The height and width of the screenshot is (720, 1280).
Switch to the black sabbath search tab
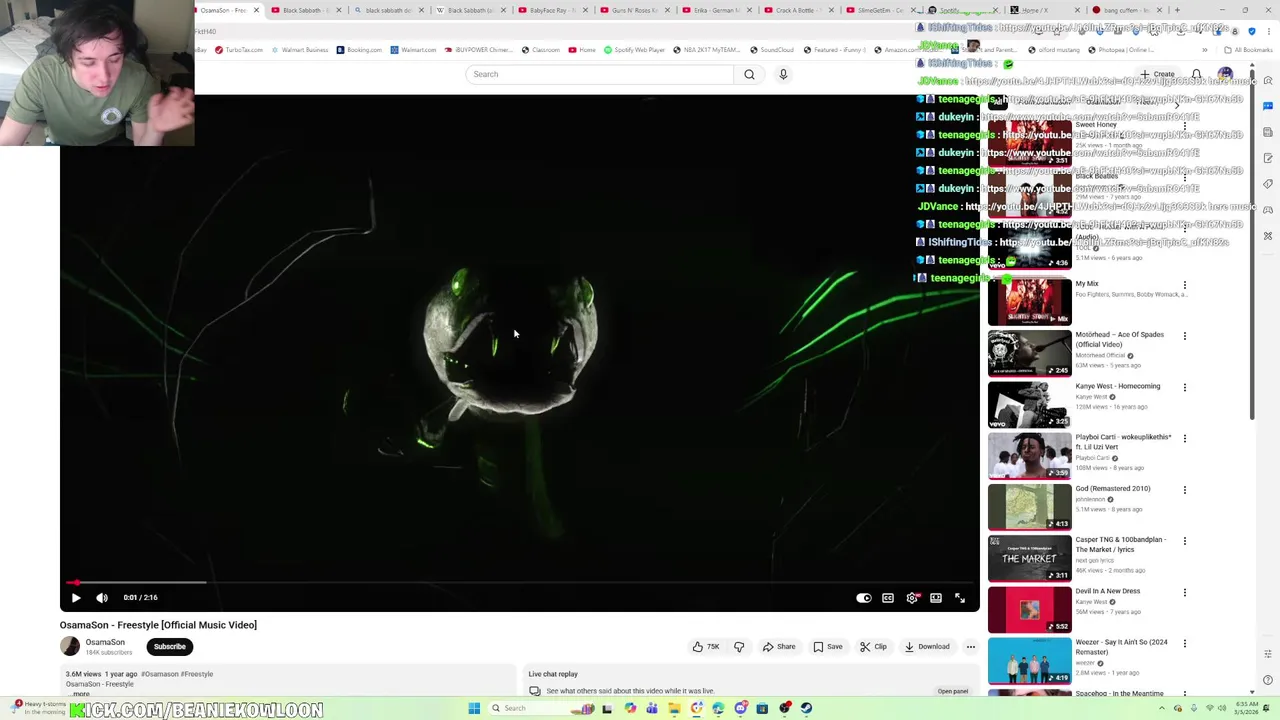click(x=388, y=10)
